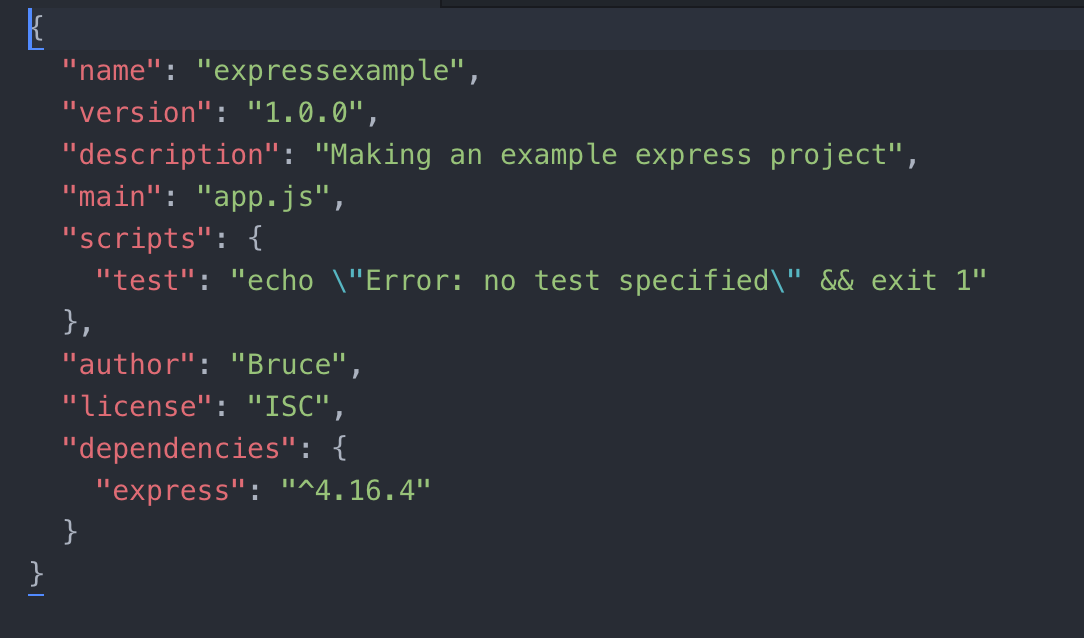Click the "test" key
1084x638 pixels.
146,281
